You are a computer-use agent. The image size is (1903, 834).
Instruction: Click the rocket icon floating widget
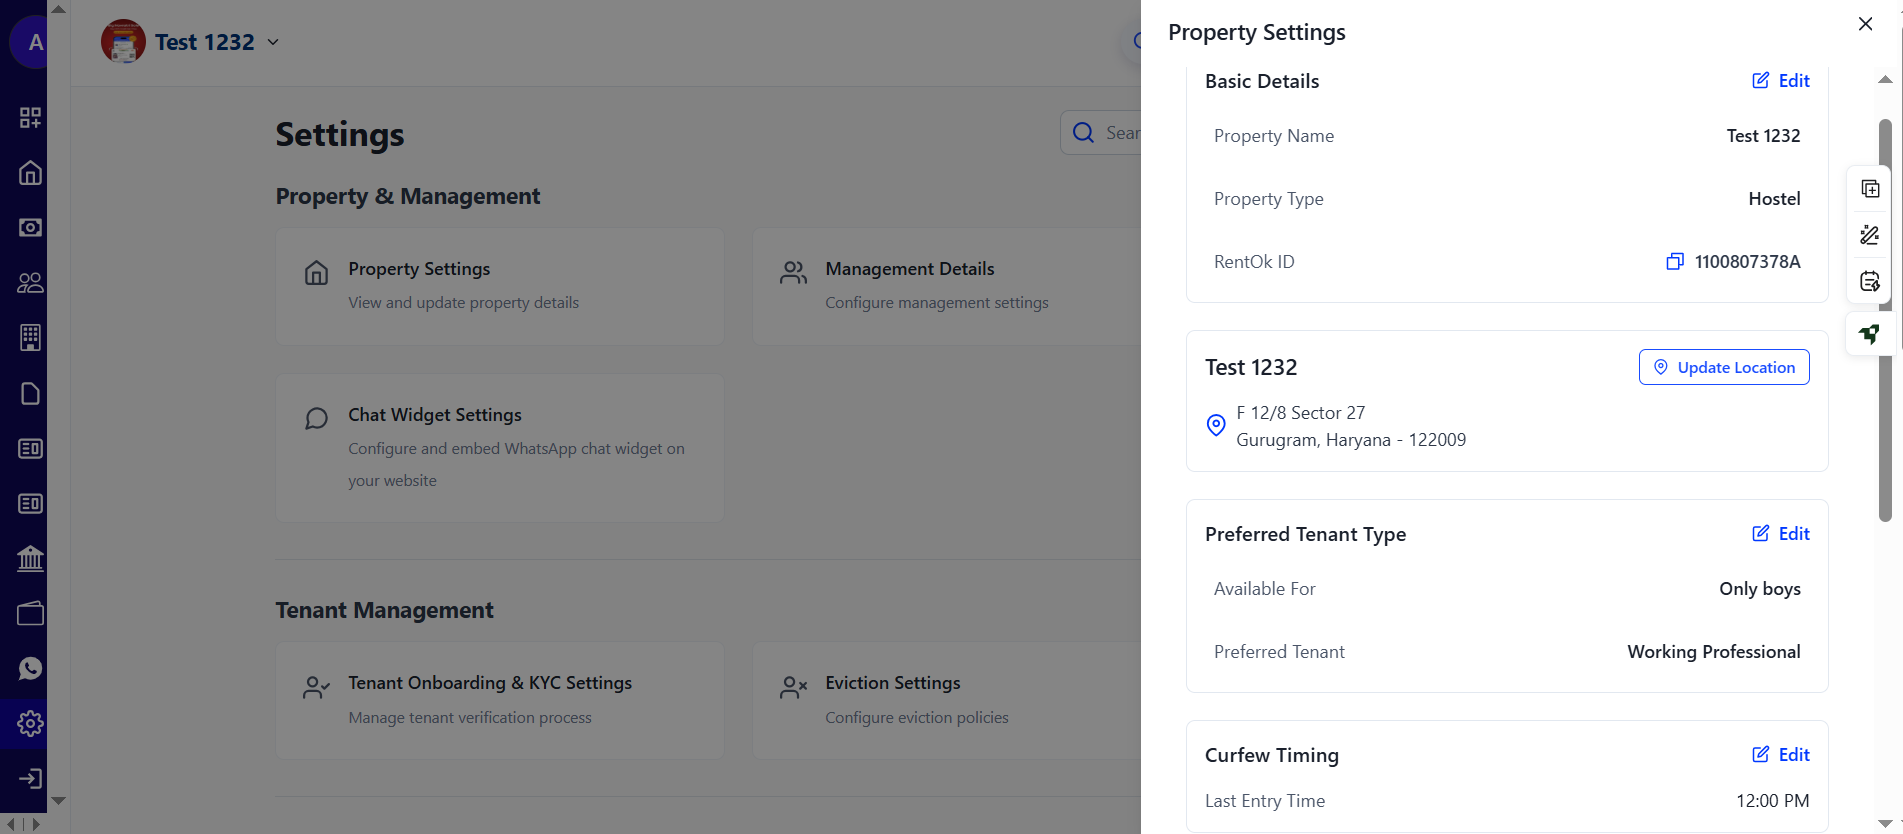(x=1869, y=333)
